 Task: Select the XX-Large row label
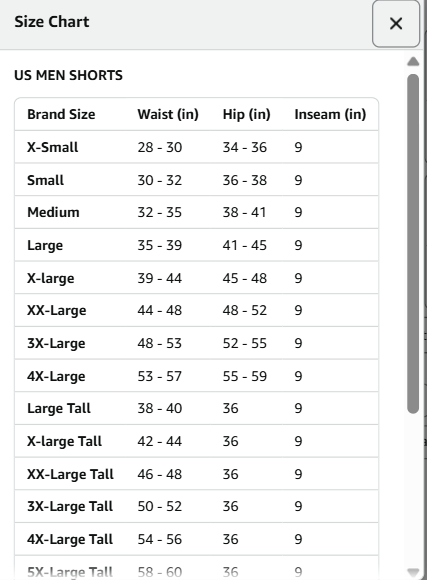[57, 310]
